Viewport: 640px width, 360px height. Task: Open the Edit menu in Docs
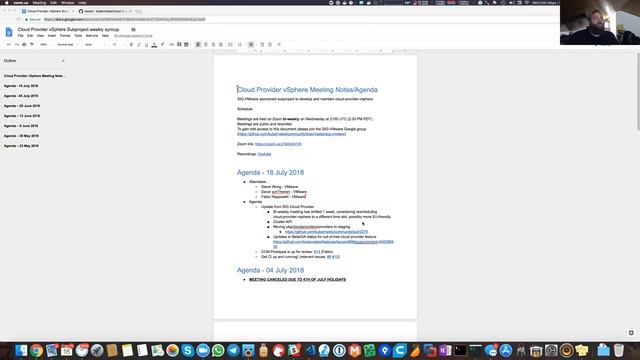pyautogui.click(x=30, y=36)
